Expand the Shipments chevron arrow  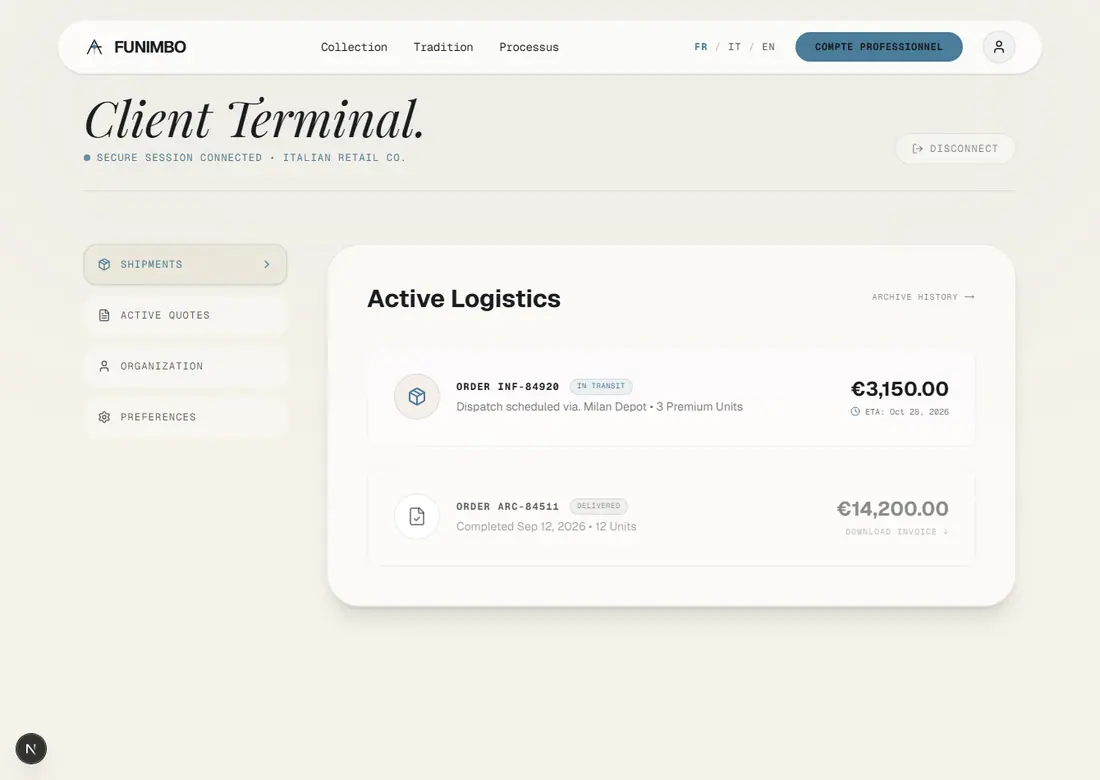267,264
